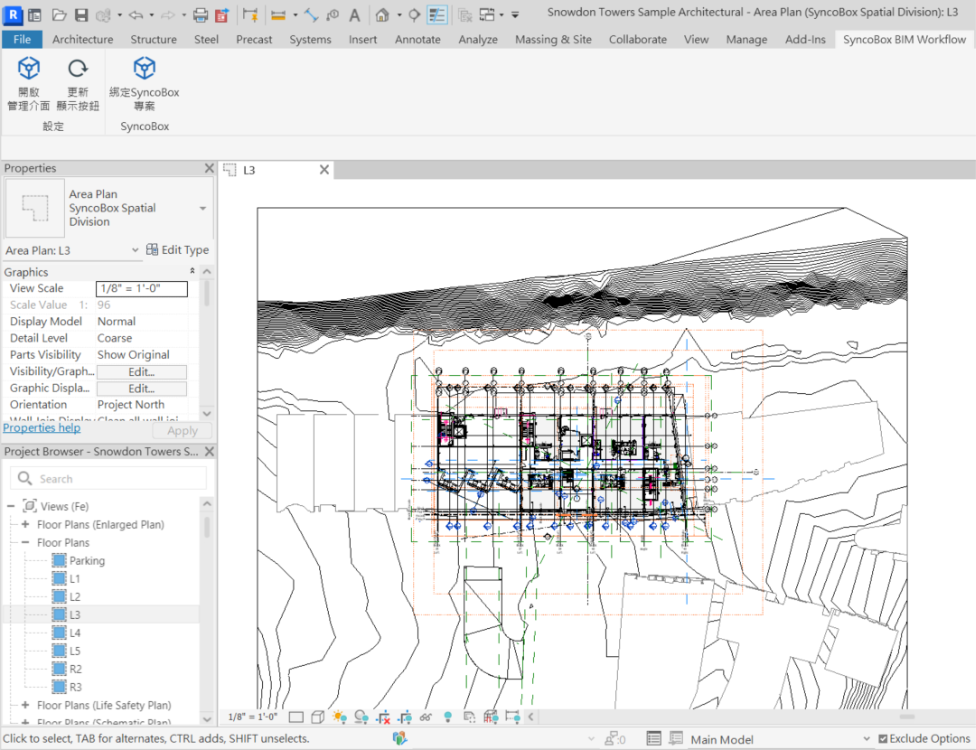Collapse the Views (Fe) tree node
Image resolution: width=976 pixels, height=750 pixels.
coord(11,506)
